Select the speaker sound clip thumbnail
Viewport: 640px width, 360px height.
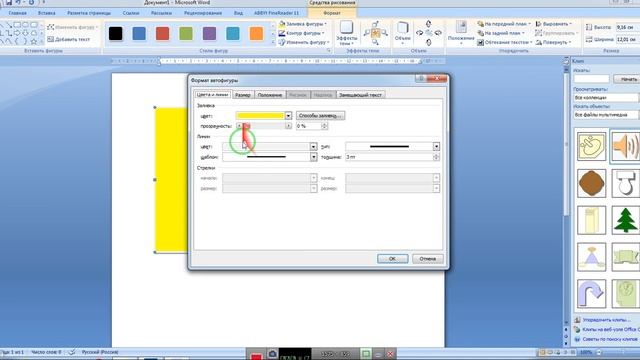click(x=625, y=147)
